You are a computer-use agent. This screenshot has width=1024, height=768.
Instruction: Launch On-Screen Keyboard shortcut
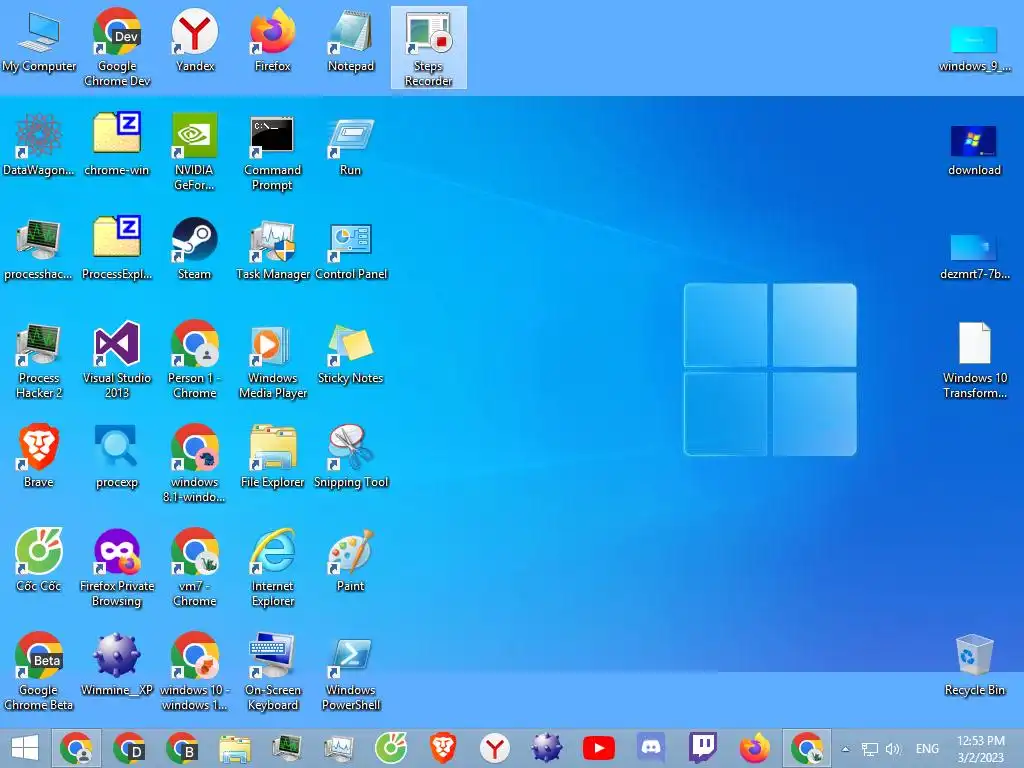pos(272,671)
